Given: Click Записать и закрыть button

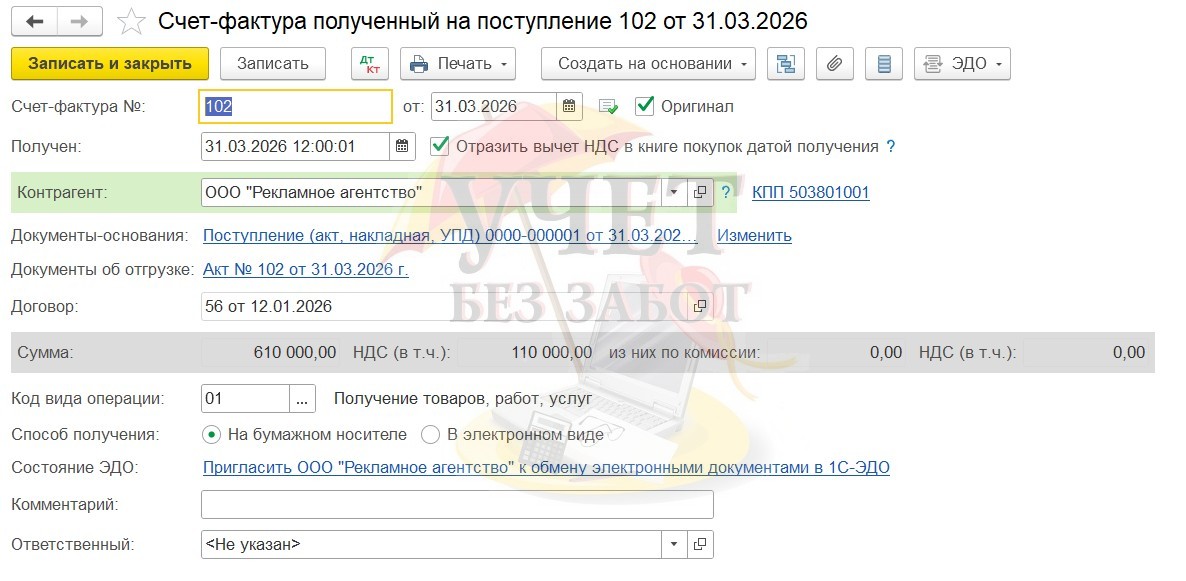Looking at the screenshot, I should coord(110,64).
